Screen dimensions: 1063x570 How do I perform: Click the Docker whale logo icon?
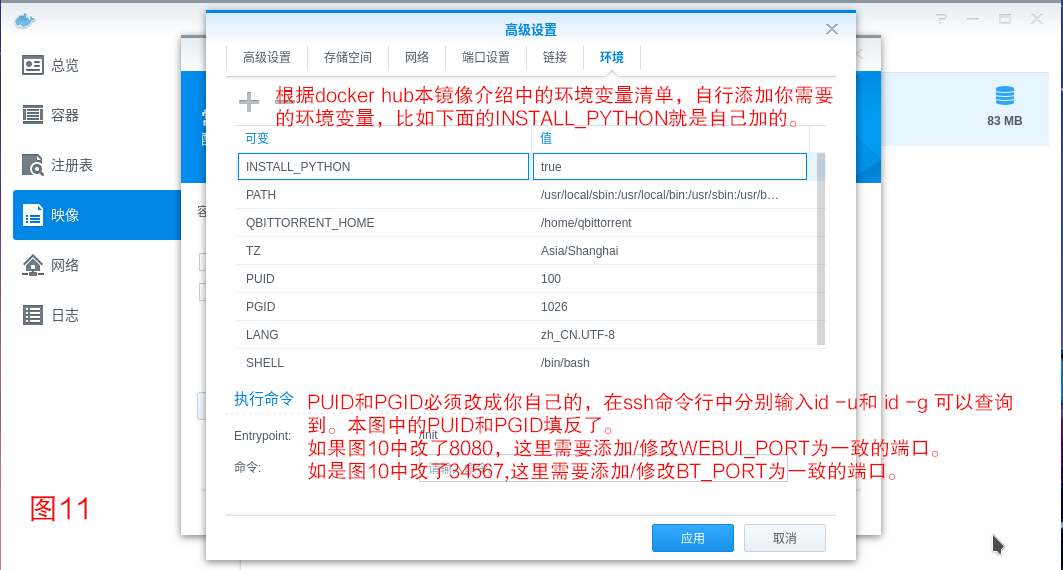click(24, 20)
